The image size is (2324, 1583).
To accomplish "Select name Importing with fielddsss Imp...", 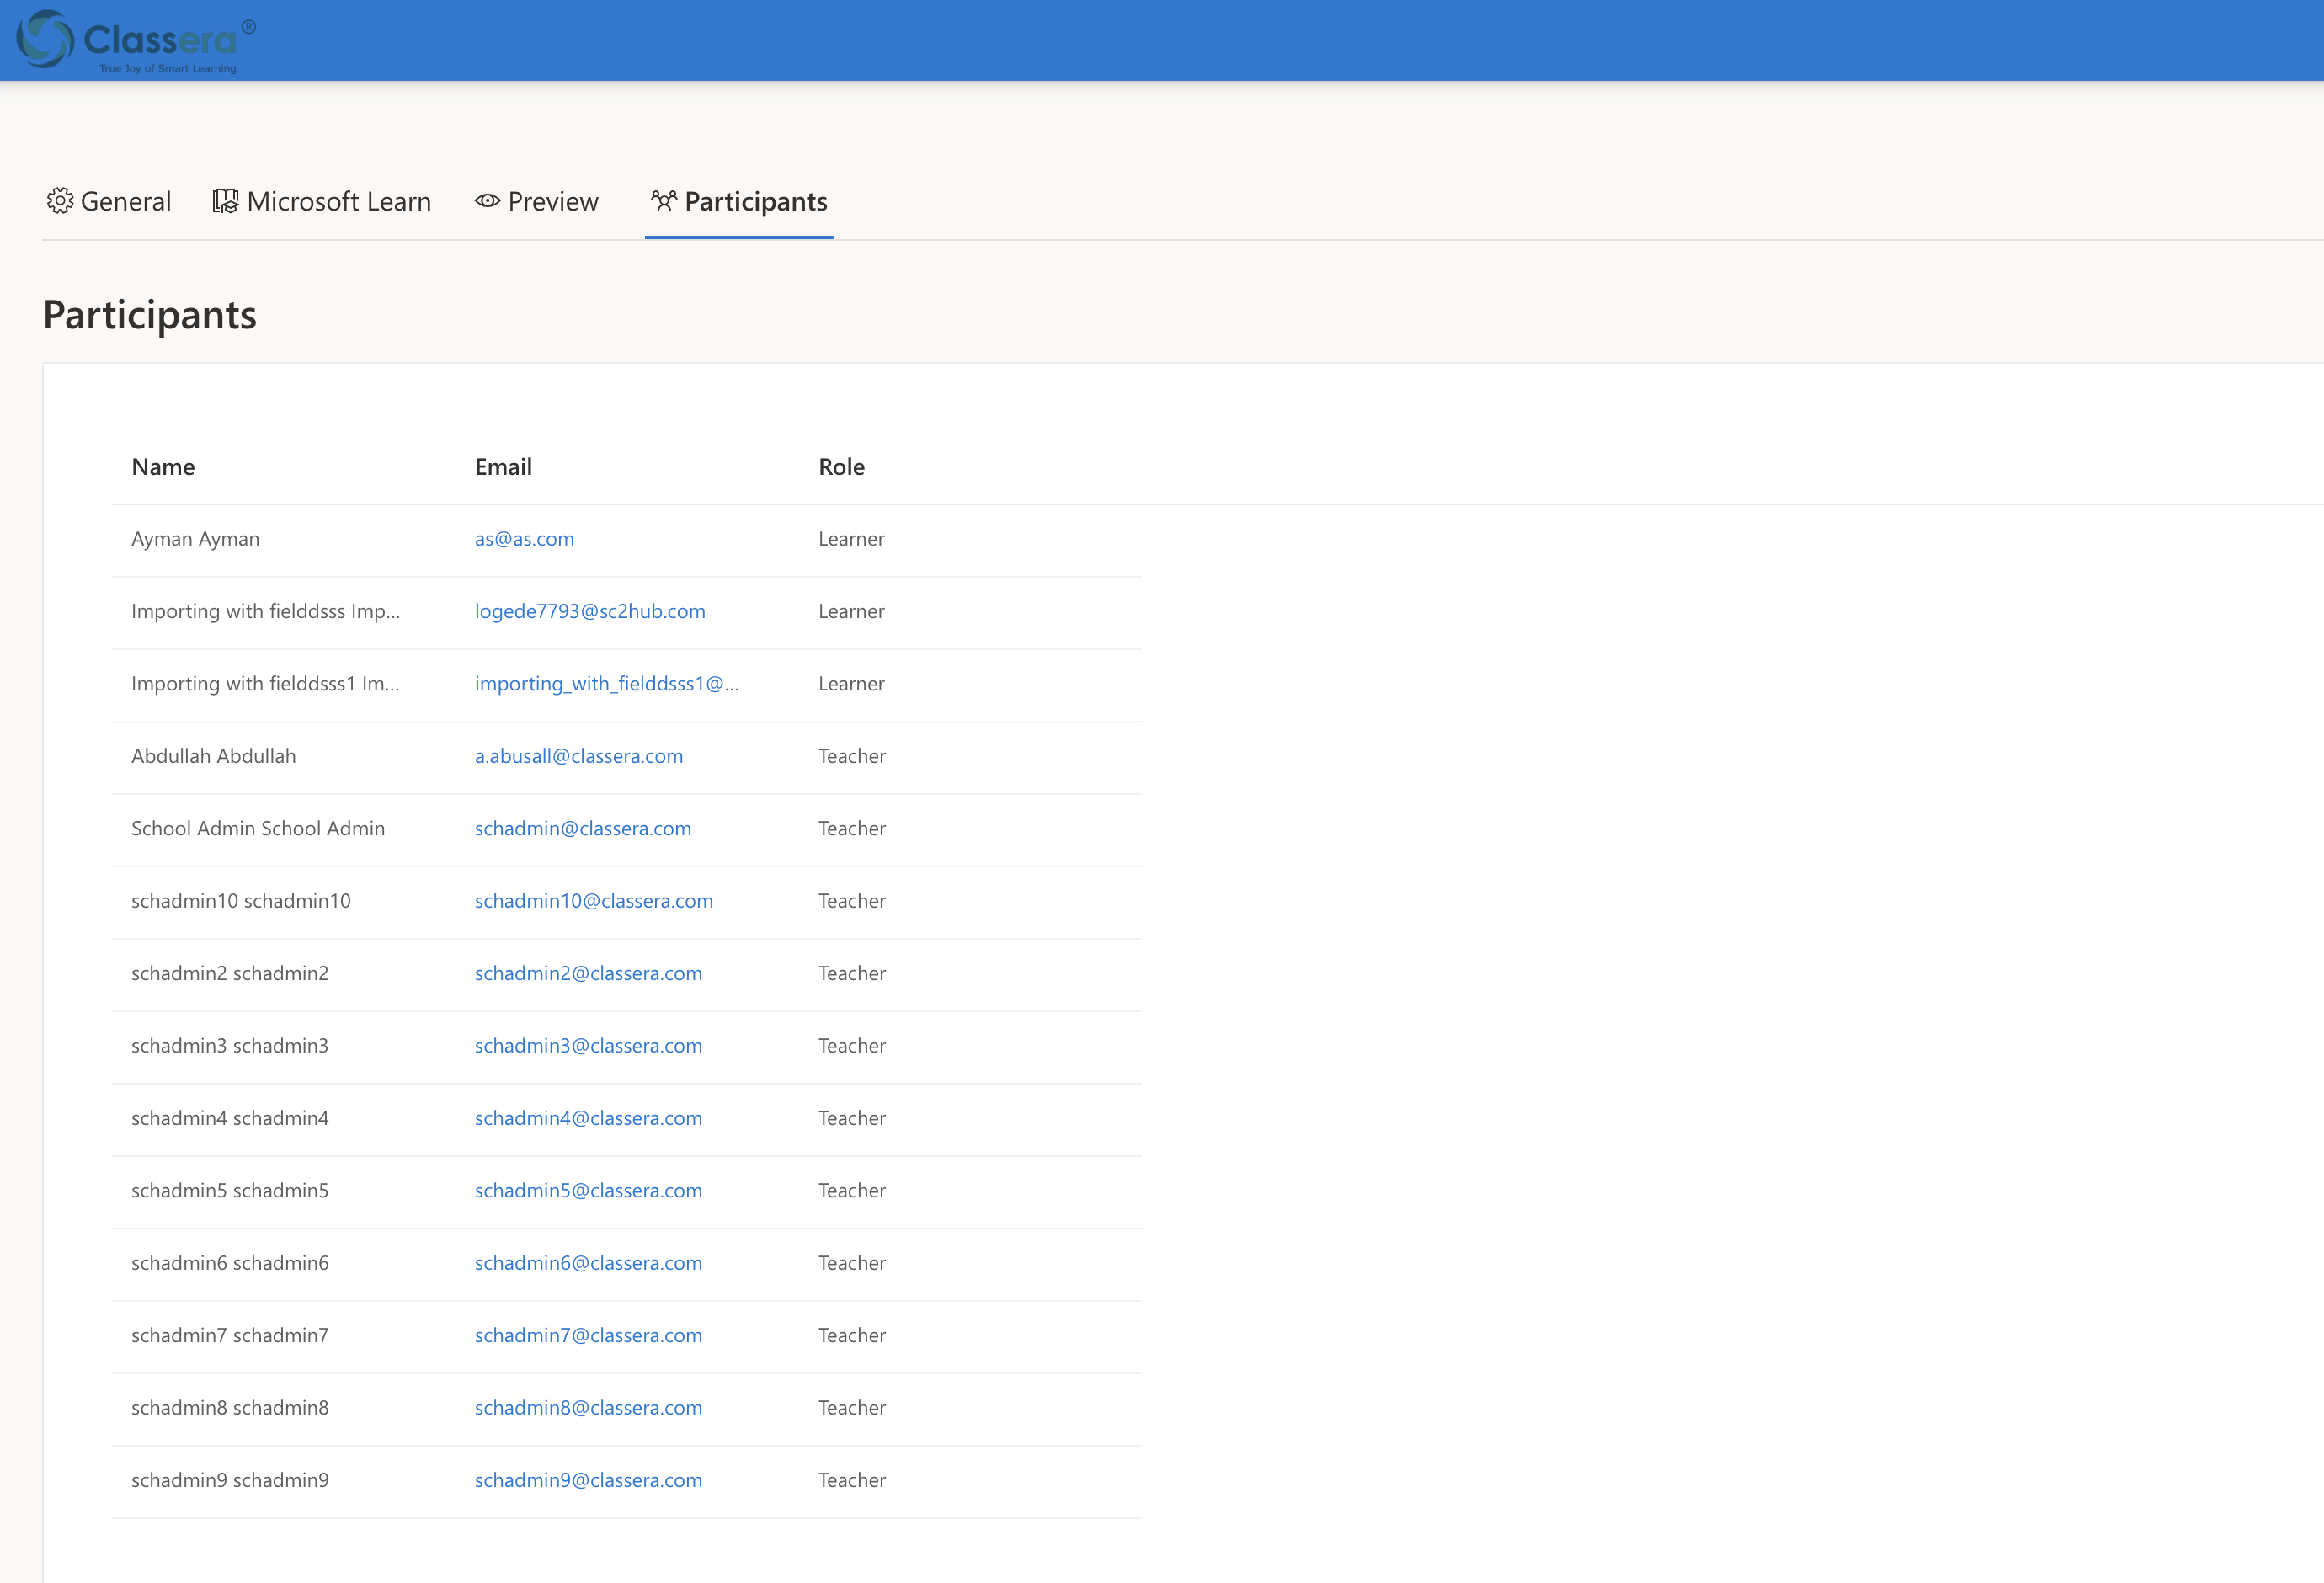I will point(266,611).
